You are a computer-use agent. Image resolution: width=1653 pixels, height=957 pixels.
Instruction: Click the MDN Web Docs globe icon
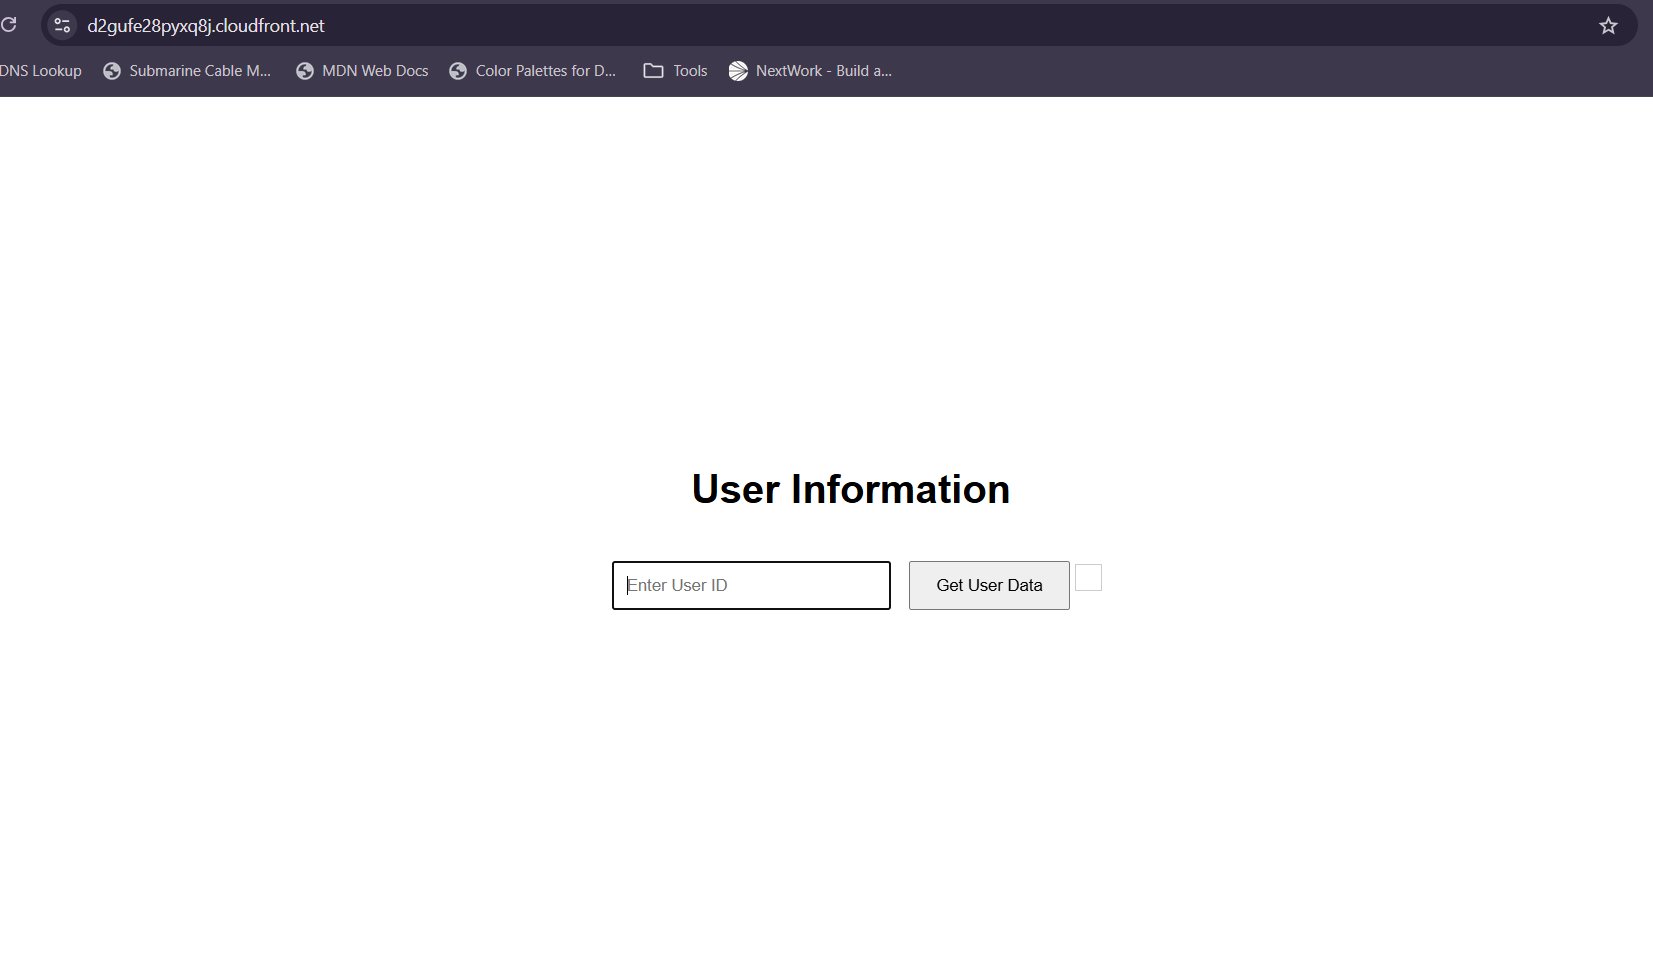click(305, 71)
